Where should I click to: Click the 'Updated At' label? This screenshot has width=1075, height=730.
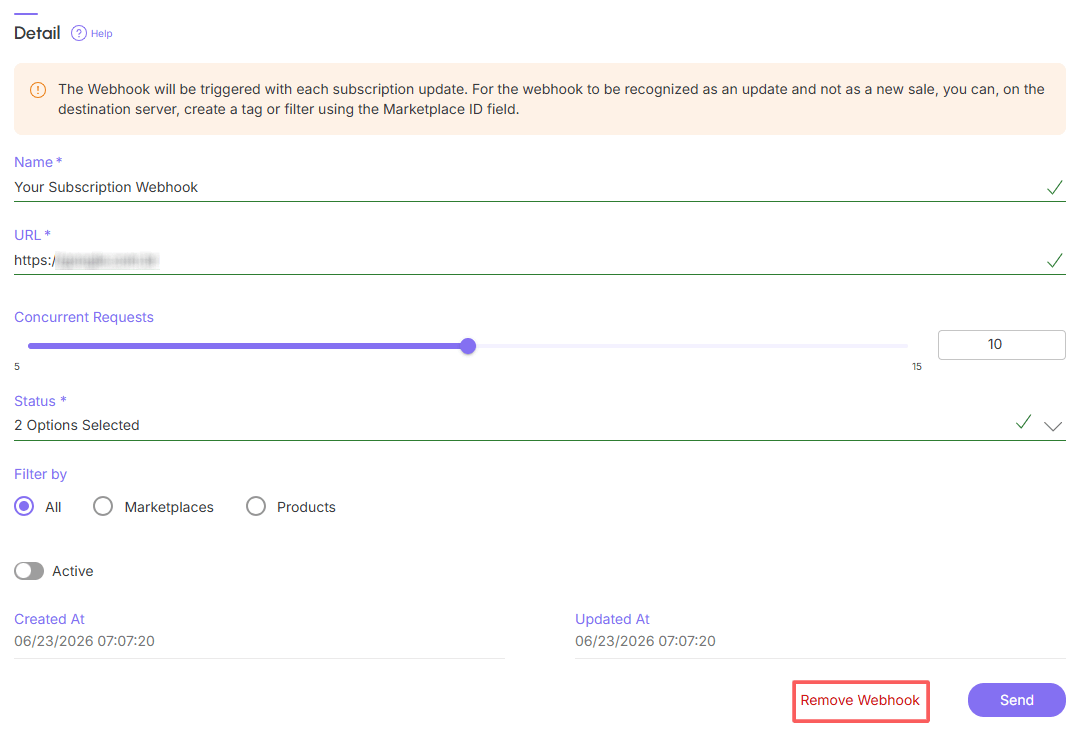(612, 620)
